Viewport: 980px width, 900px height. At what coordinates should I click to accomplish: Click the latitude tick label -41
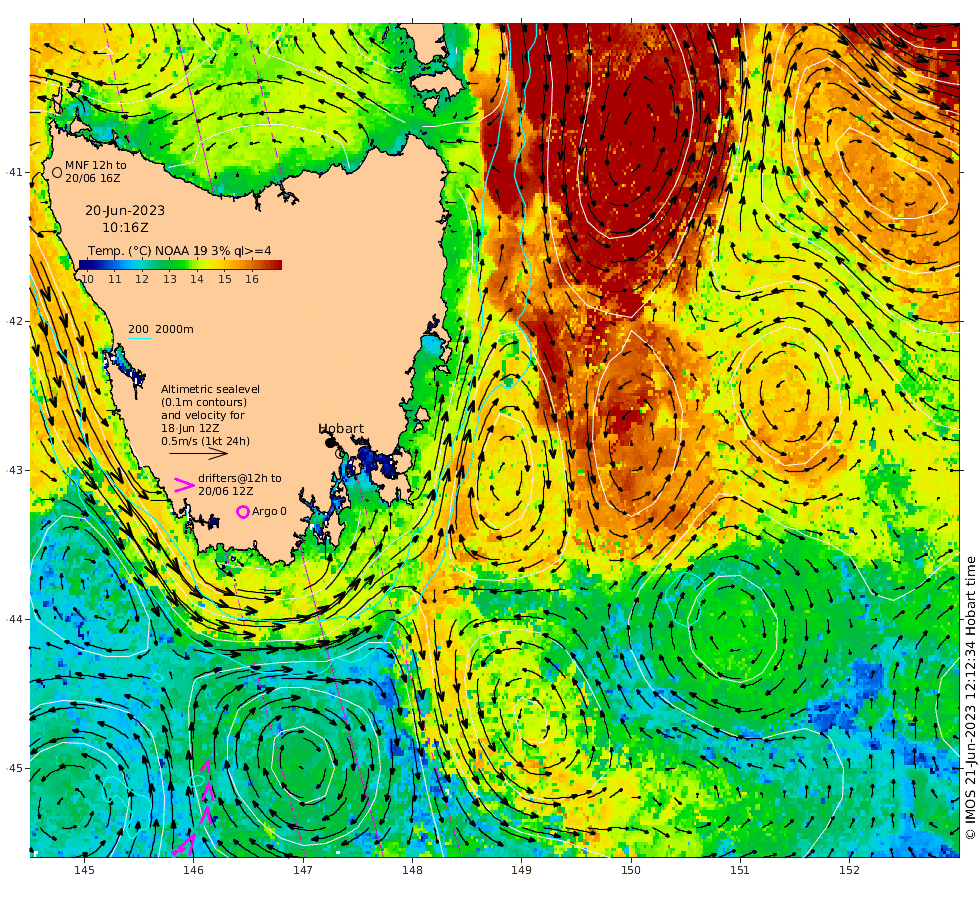(14, 172)
